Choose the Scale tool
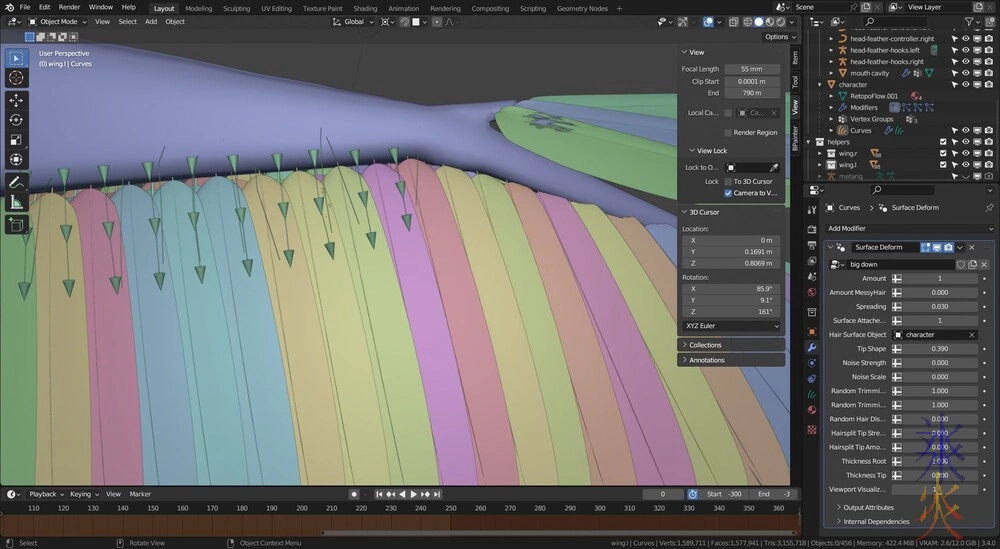The width and height of the screenshot is (1000, 549). point(16,140)
